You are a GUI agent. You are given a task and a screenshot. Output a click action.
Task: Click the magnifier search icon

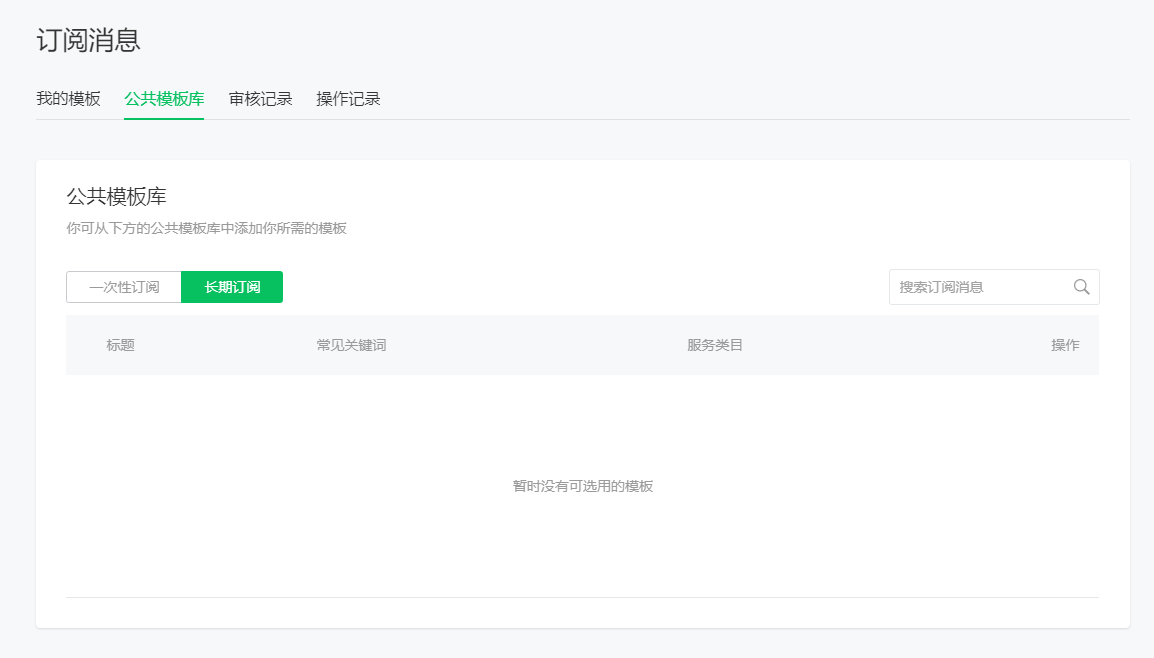(1081, 287)
